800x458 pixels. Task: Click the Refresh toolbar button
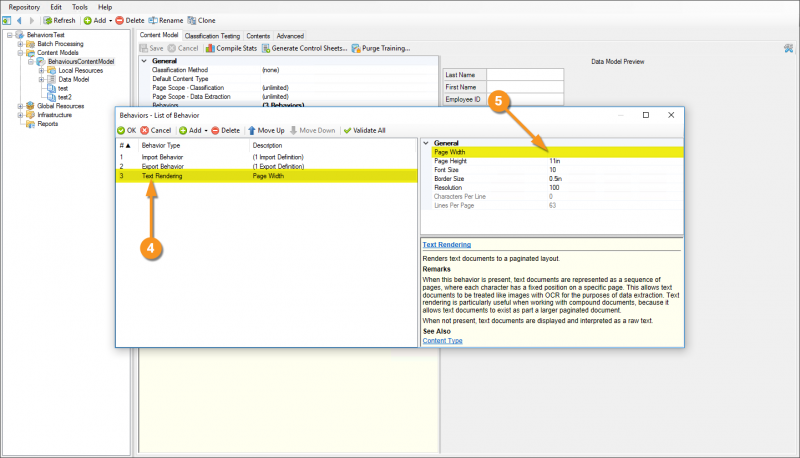59,20
